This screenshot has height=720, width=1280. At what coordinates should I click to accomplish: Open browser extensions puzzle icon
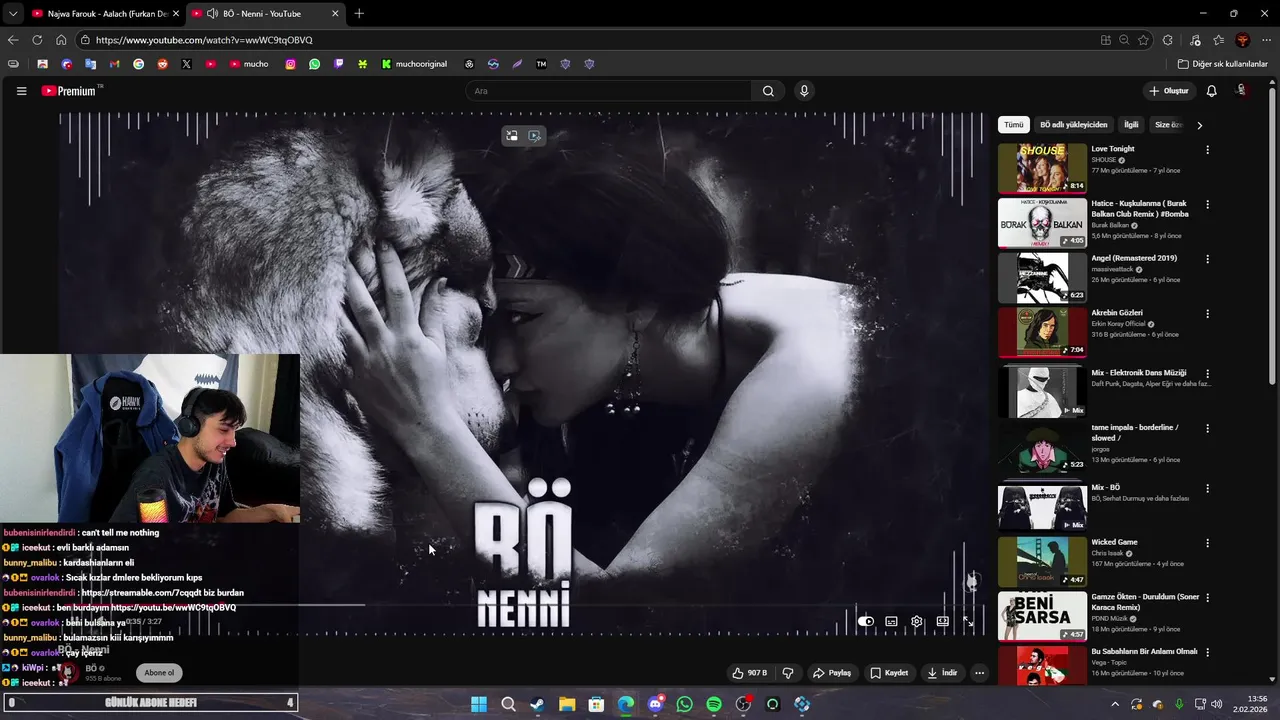tap(1167, 40)
